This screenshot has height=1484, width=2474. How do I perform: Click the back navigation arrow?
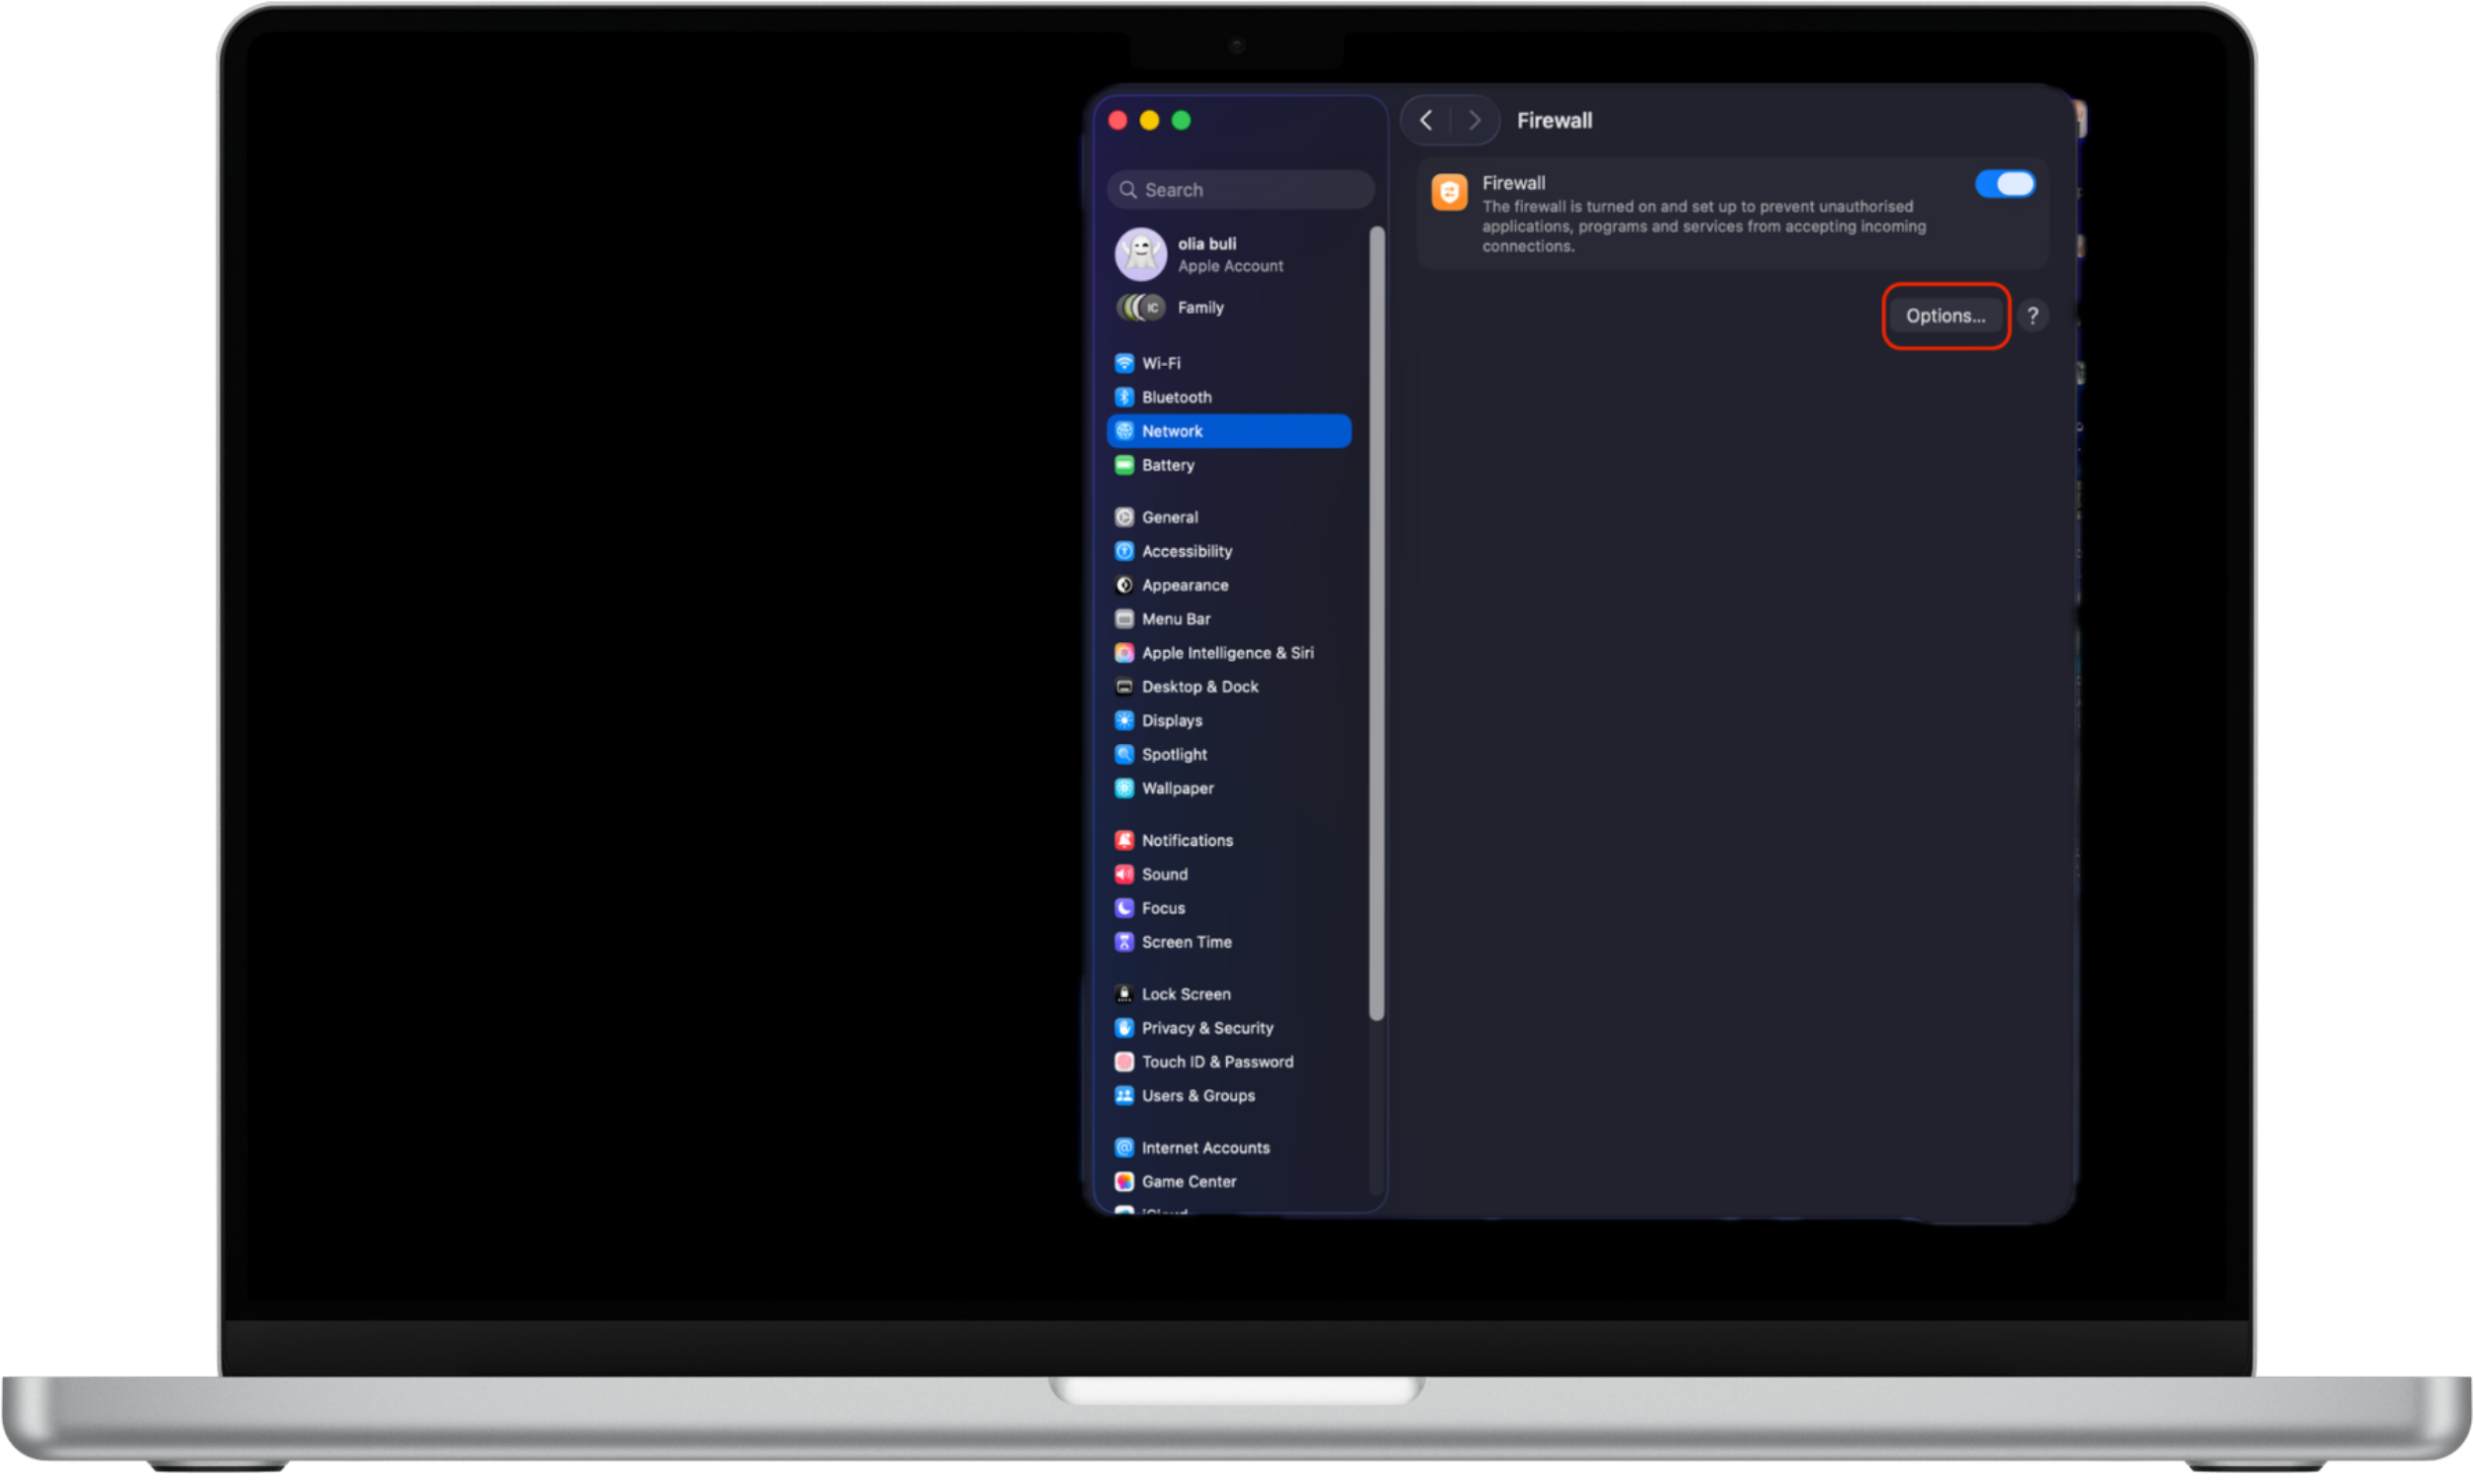1425,120
